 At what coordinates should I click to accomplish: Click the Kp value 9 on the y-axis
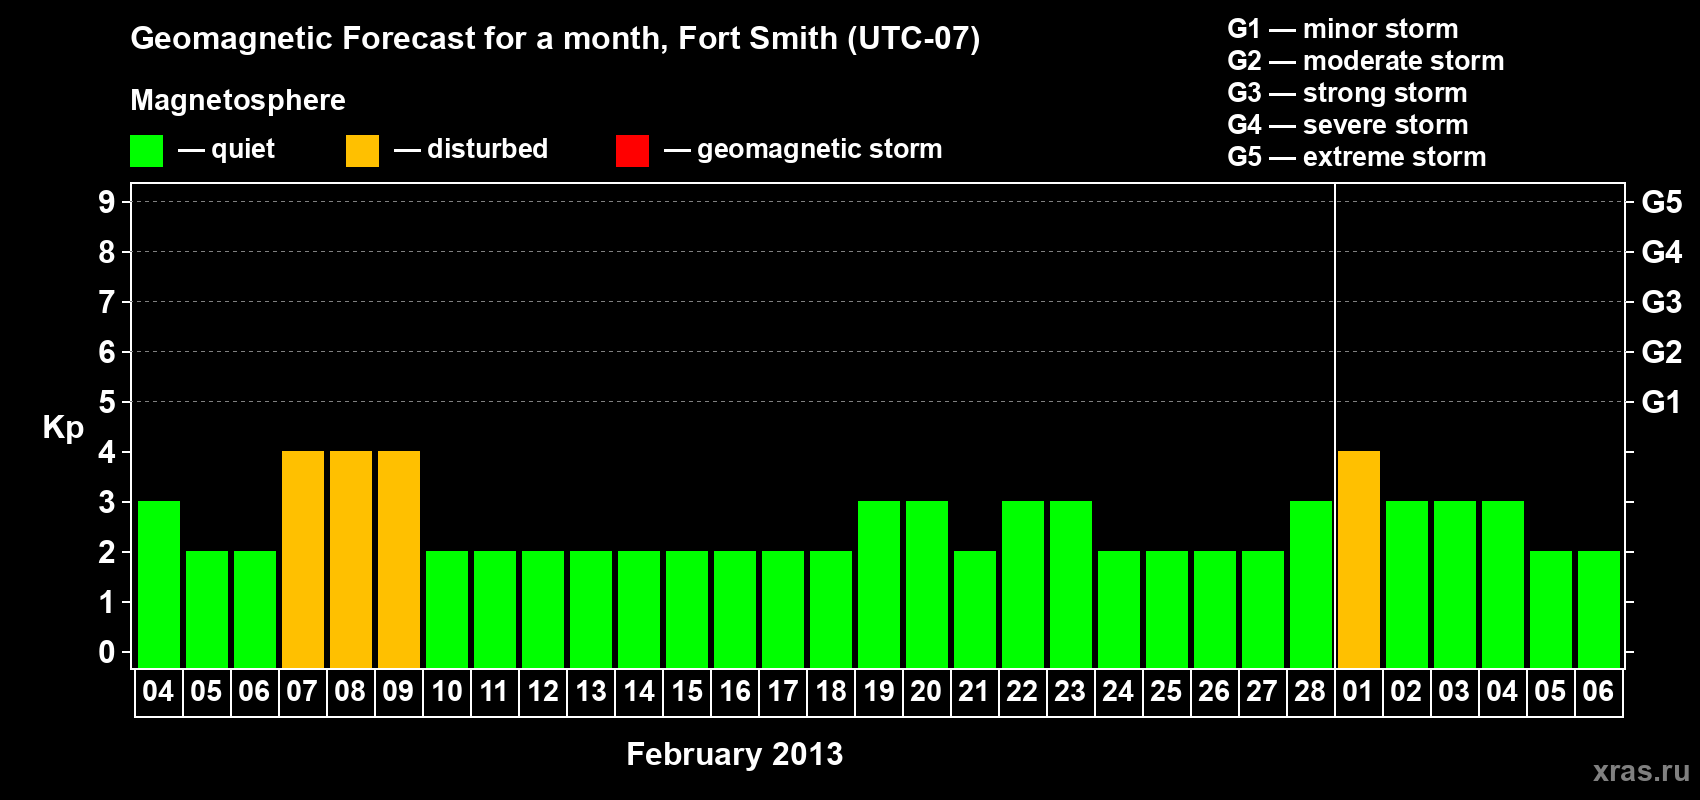tap(106, 202)
